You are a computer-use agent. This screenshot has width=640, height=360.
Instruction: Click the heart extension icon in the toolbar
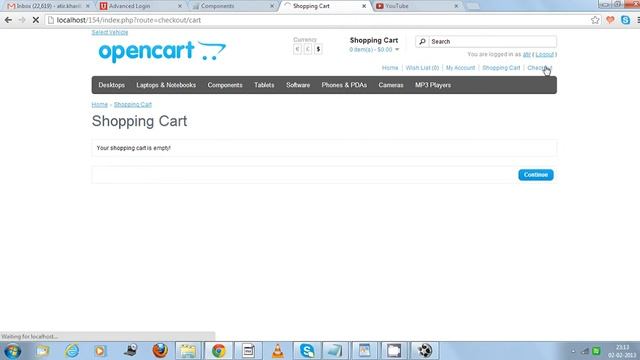610,20
